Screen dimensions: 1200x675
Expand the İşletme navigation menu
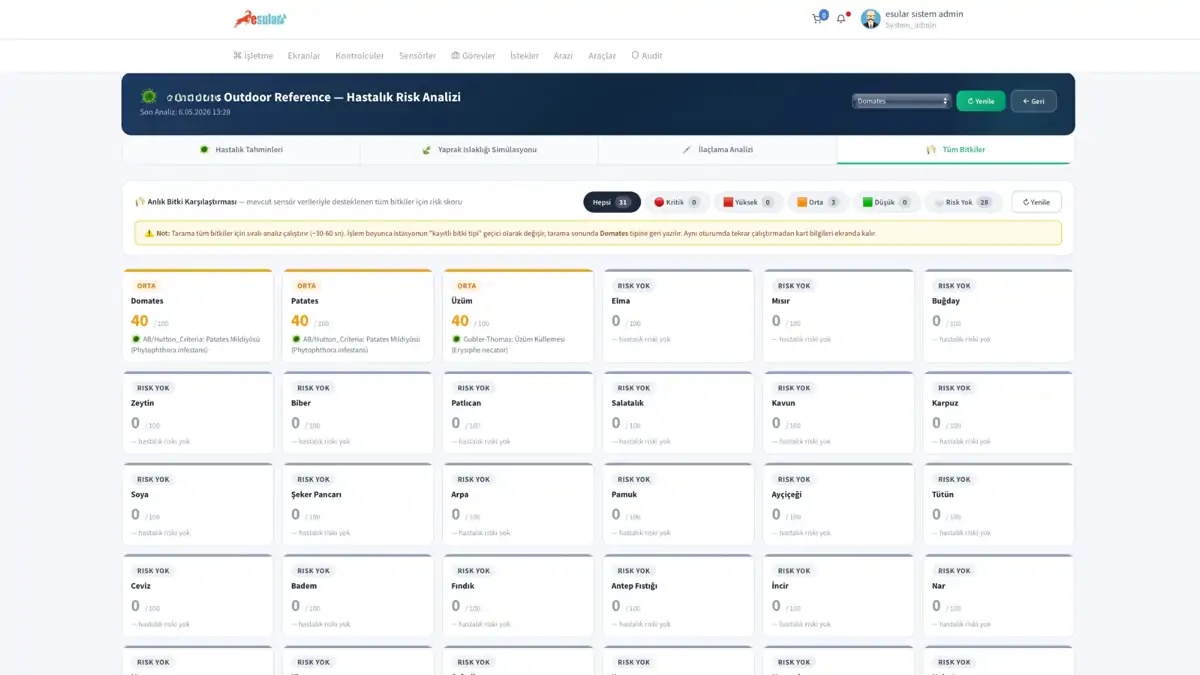tap(253, 56)
